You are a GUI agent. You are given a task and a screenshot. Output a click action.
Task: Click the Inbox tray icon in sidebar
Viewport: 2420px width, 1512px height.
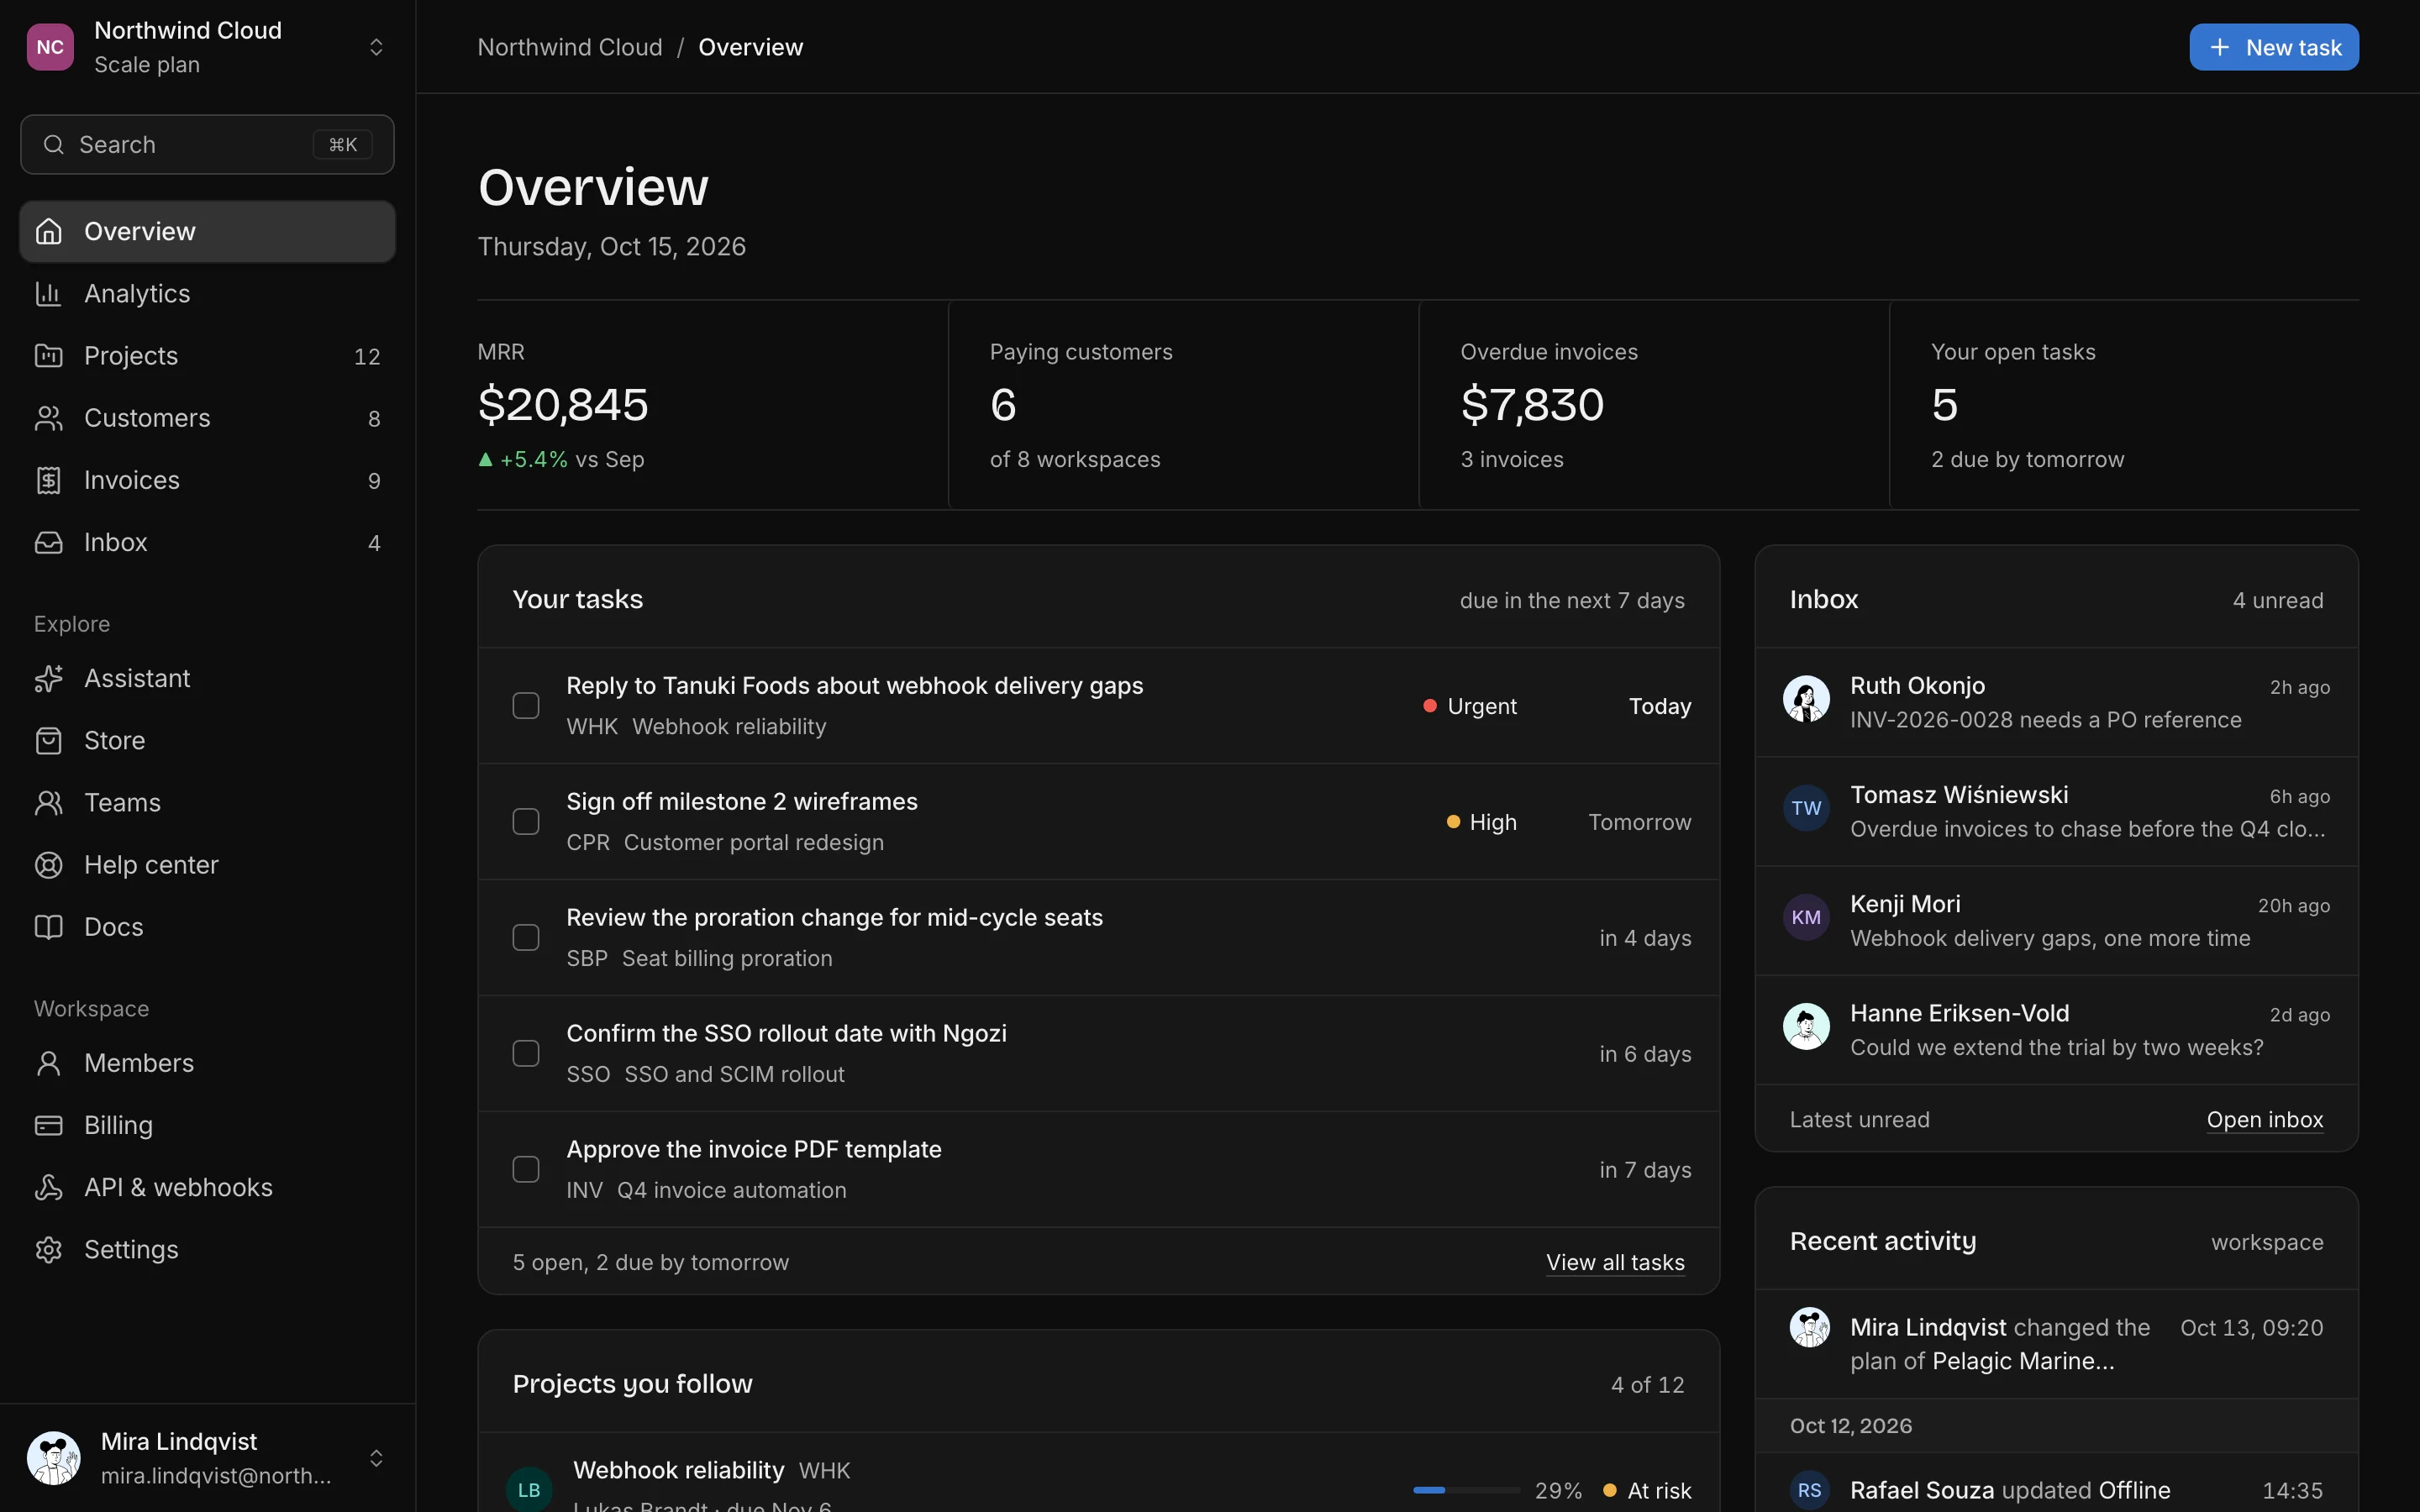click(48, 542)
